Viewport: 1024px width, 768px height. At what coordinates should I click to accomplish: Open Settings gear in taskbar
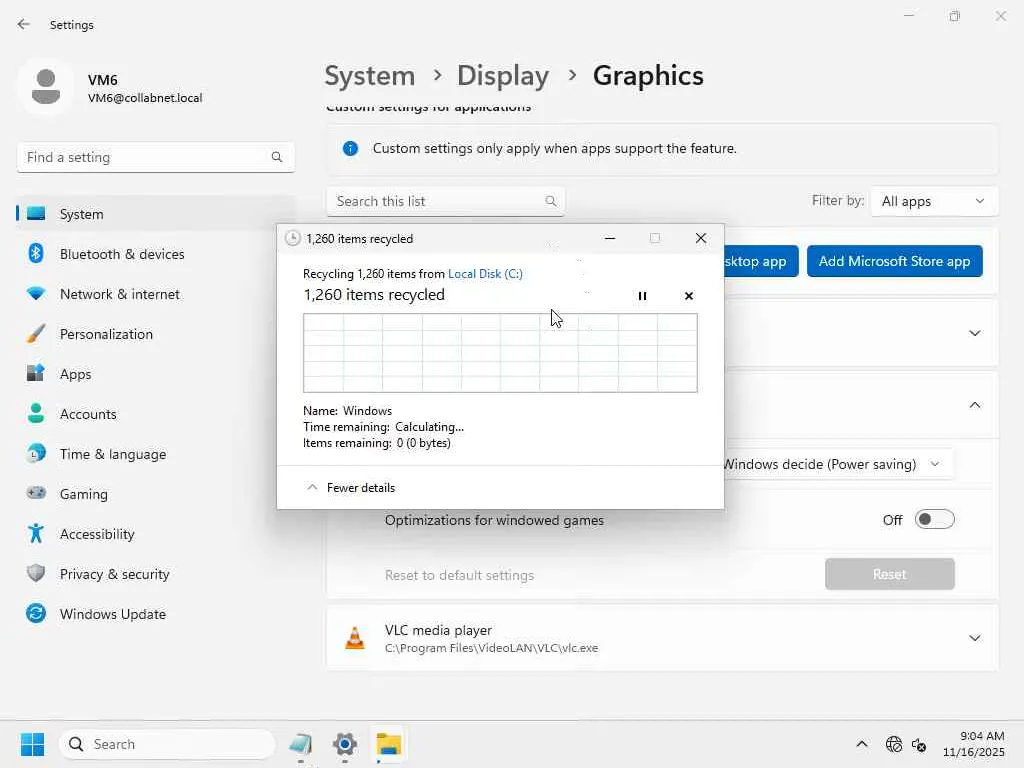pos(345,744)
